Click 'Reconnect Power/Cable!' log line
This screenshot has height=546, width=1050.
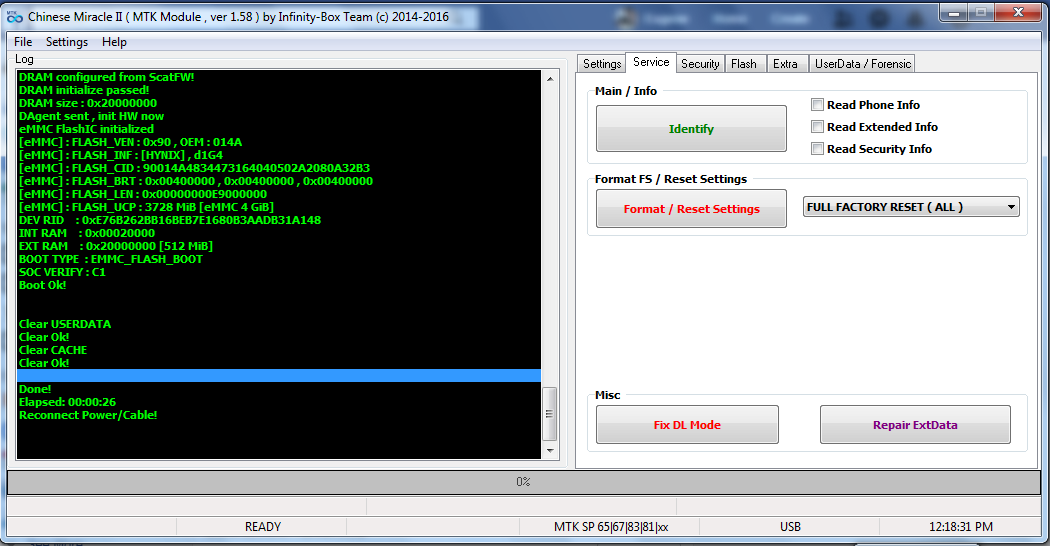click(88, 415)
